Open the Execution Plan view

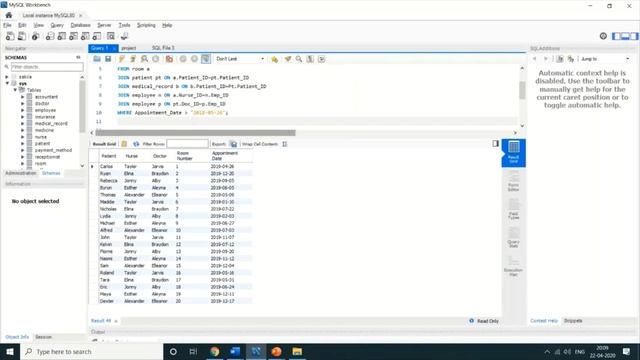point(513,266)
